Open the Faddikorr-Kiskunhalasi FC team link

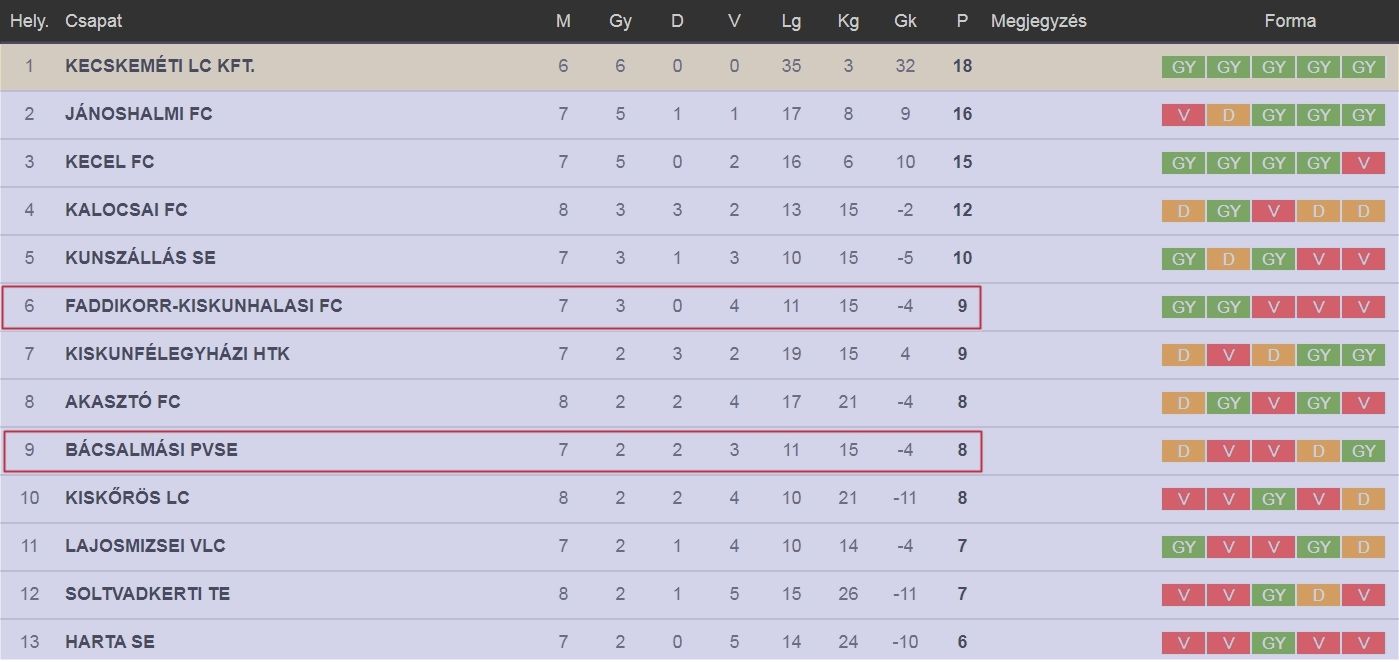[203, 306]
